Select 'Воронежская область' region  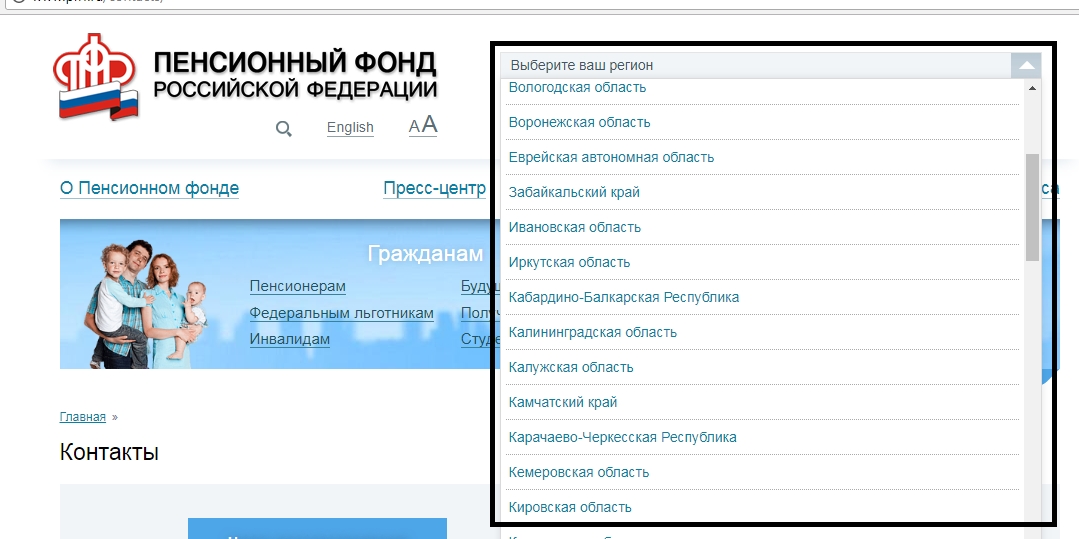(579, 122)
